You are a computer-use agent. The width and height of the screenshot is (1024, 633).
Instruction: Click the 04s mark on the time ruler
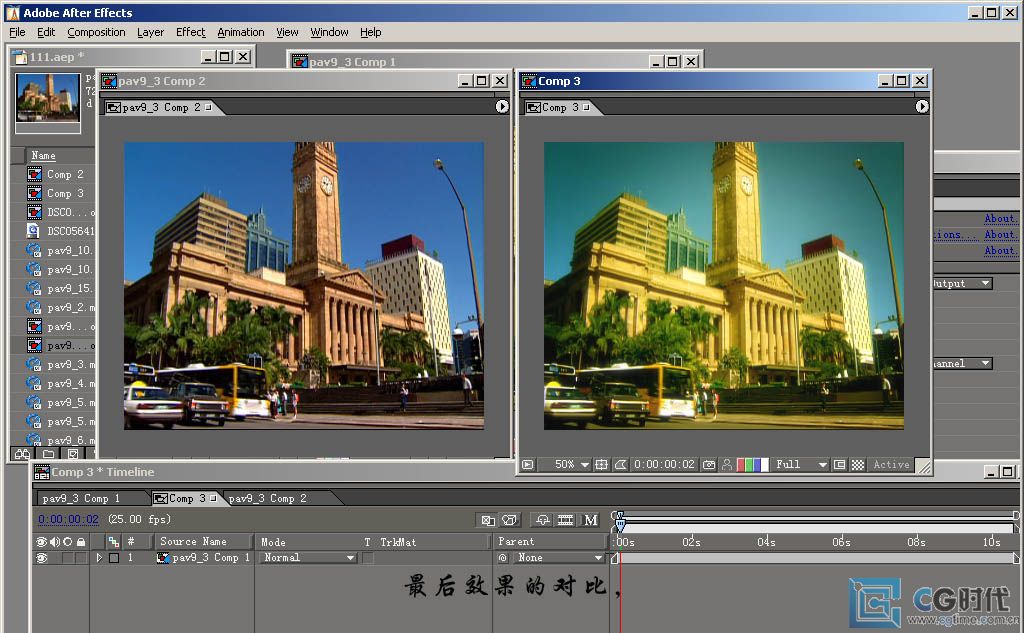click(766, 542)
